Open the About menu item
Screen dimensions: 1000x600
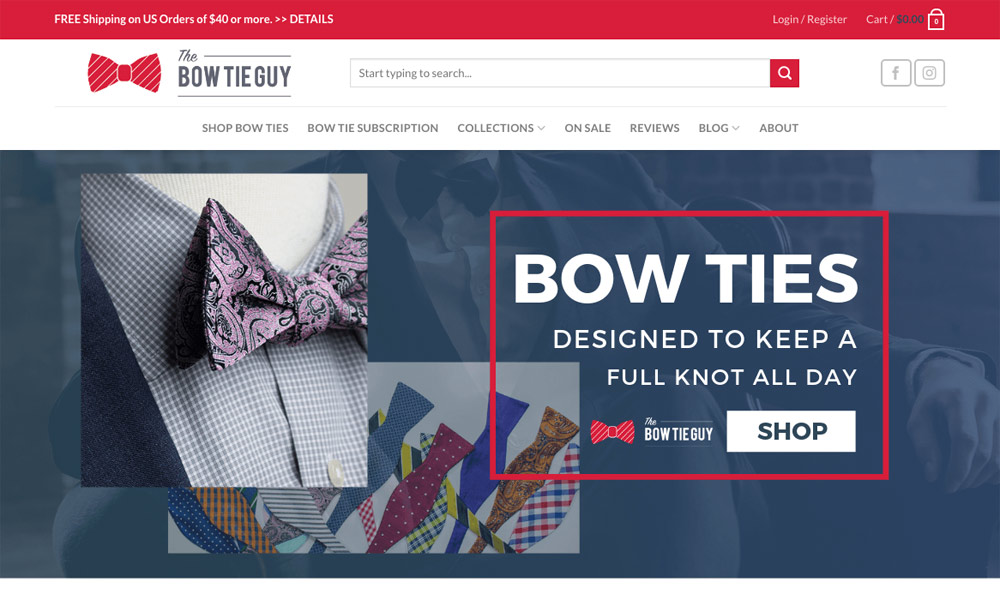coord(779,128)
